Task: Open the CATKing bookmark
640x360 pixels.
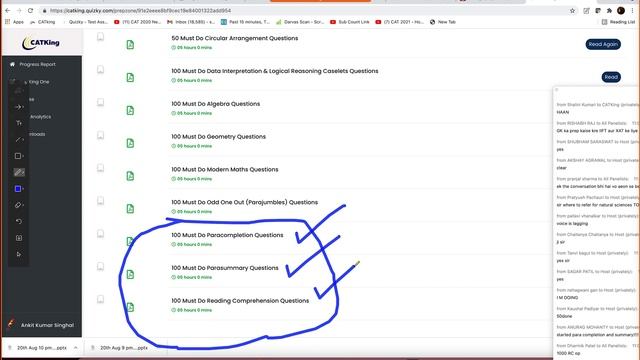Action: 42,22
